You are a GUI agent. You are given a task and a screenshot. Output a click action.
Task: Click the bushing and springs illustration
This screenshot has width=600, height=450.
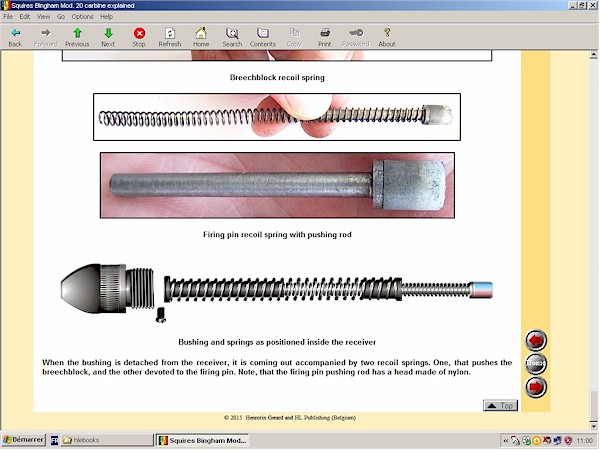tap(277, 292)
